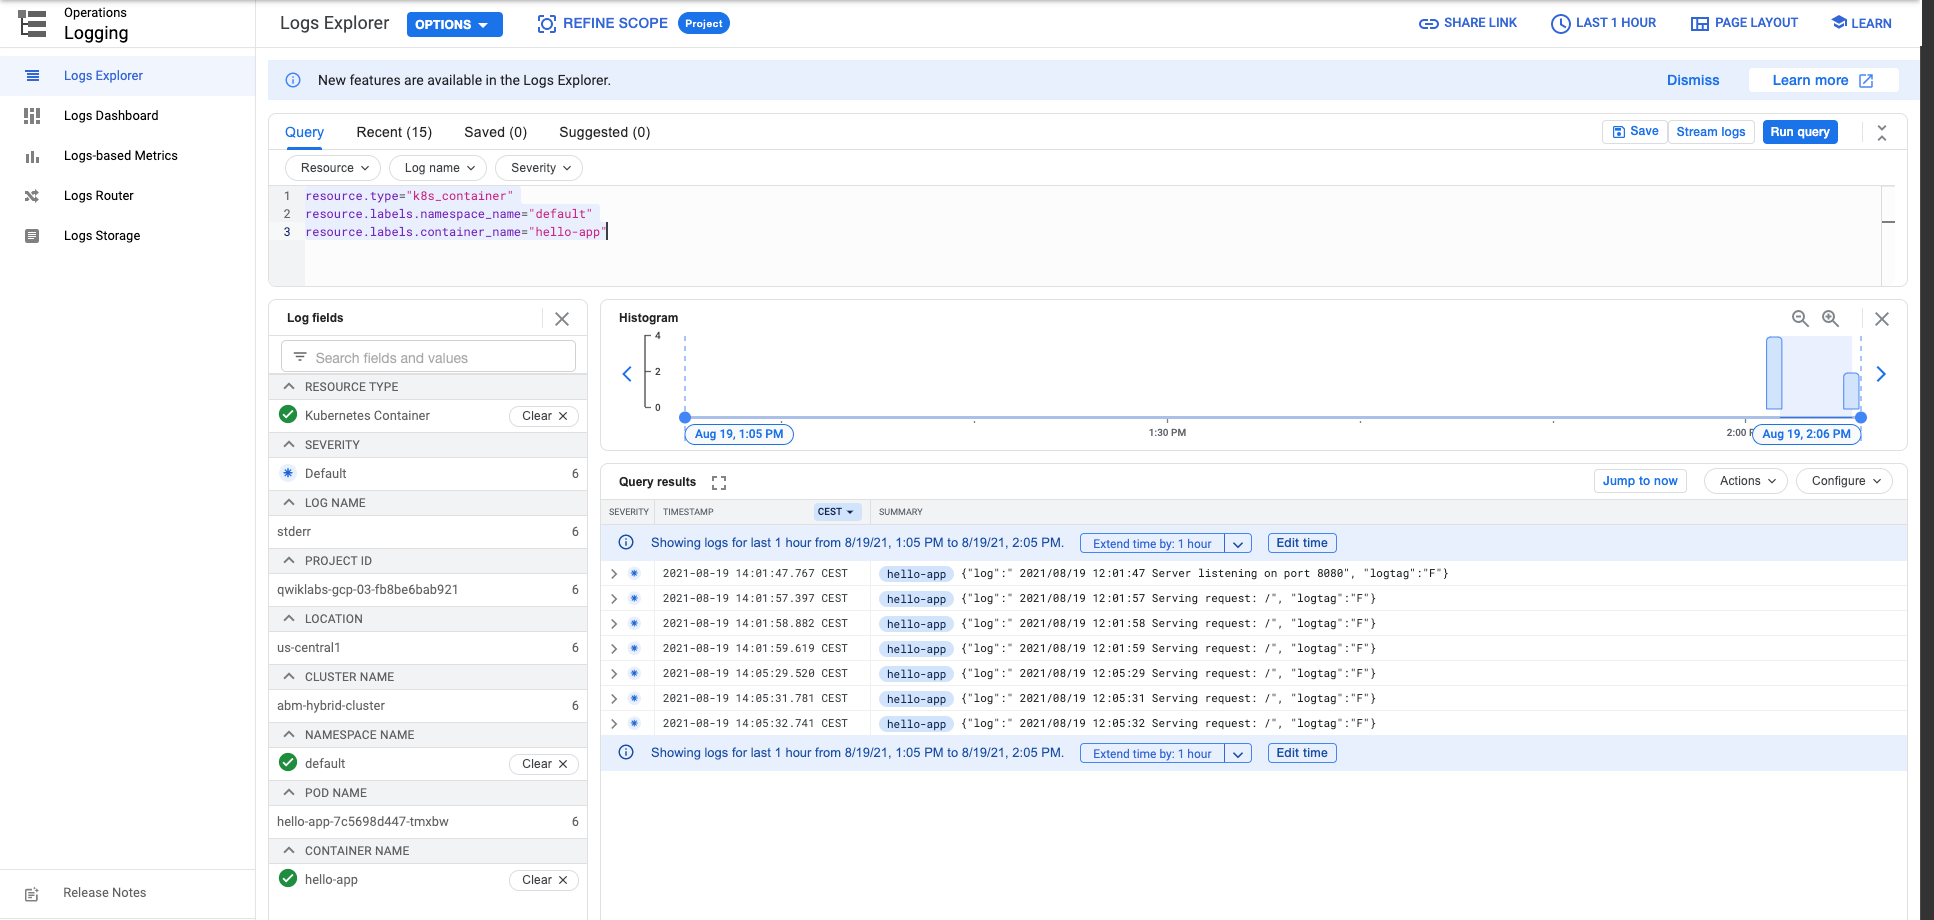The image size is (1934, 920).
Task: Open the CEST timezone dropdown
Action: (836, 512)
